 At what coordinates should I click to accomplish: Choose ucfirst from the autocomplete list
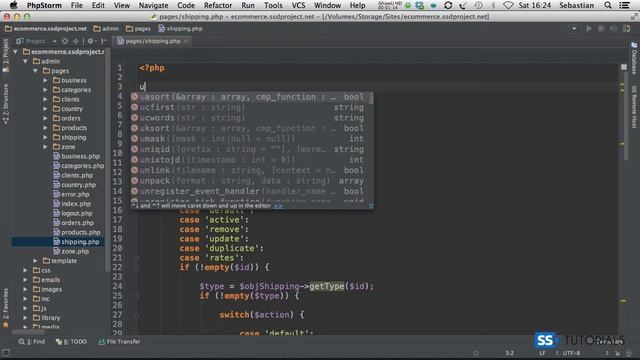tap(249, 107)
